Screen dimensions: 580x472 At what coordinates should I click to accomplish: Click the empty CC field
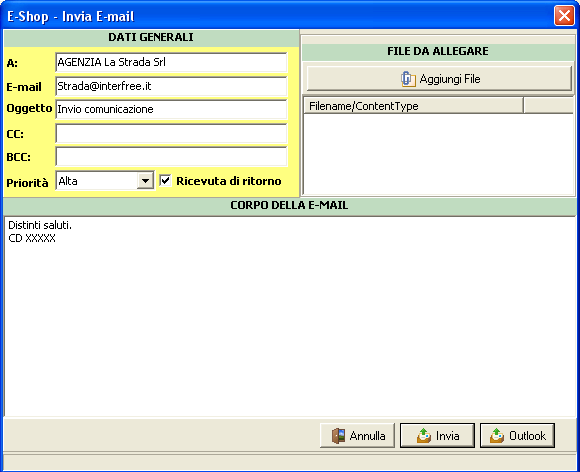[171, 133]
